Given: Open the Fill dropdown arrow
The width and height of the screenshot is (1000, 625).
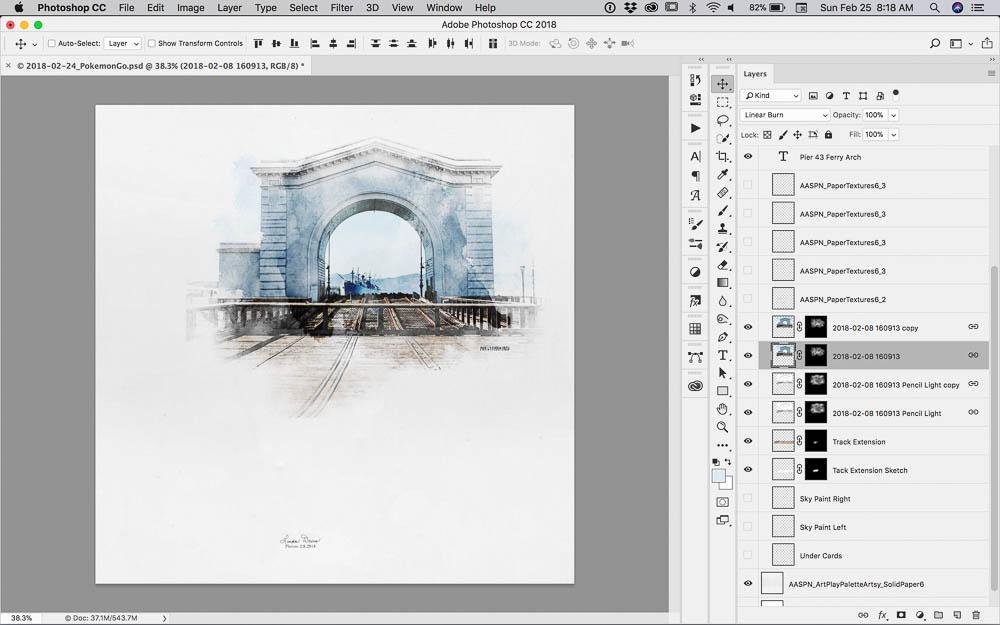Looking at the screenshot, I should 893,135.
